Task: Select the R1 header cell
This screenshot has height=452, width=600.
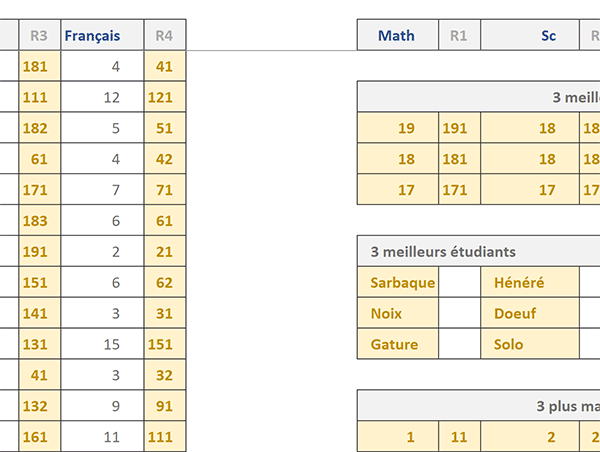Action: tap(460, 35)
